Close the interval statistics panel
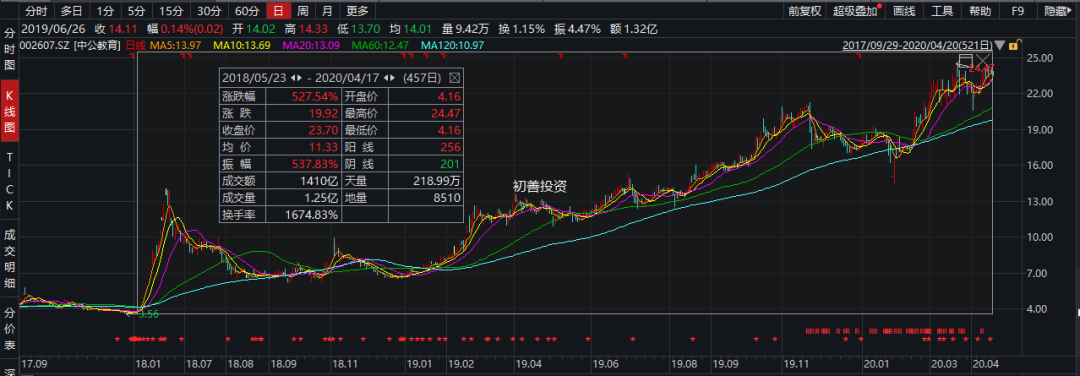This screenshot has width=1080, height=376. click(455, 76)
